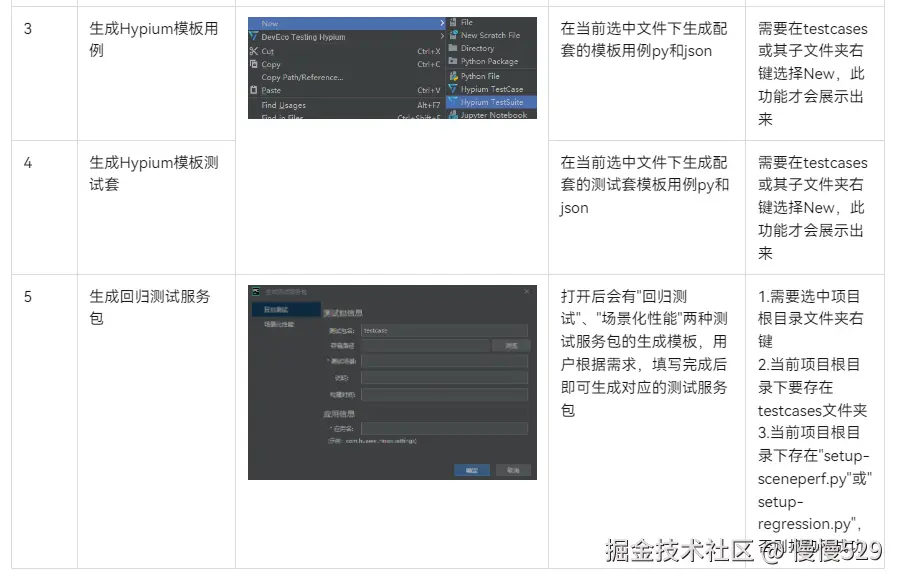Close the regression test package dialog
This screenshot has height=583, width=901.
(x=526, y=292)
